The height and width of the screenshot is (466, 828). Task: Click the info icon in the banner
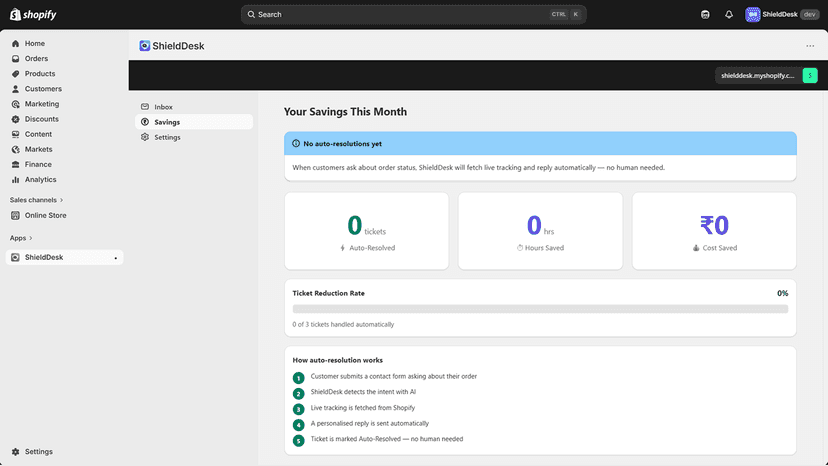coord(296,144)
